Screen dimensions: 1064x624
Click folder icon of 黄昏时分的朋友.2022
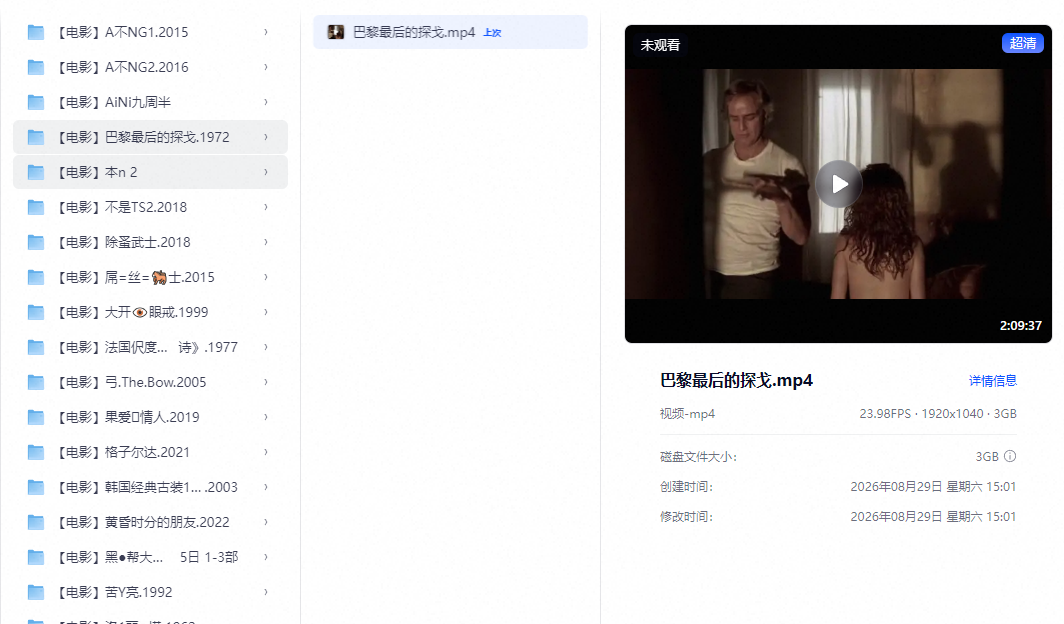click(35, 522)
